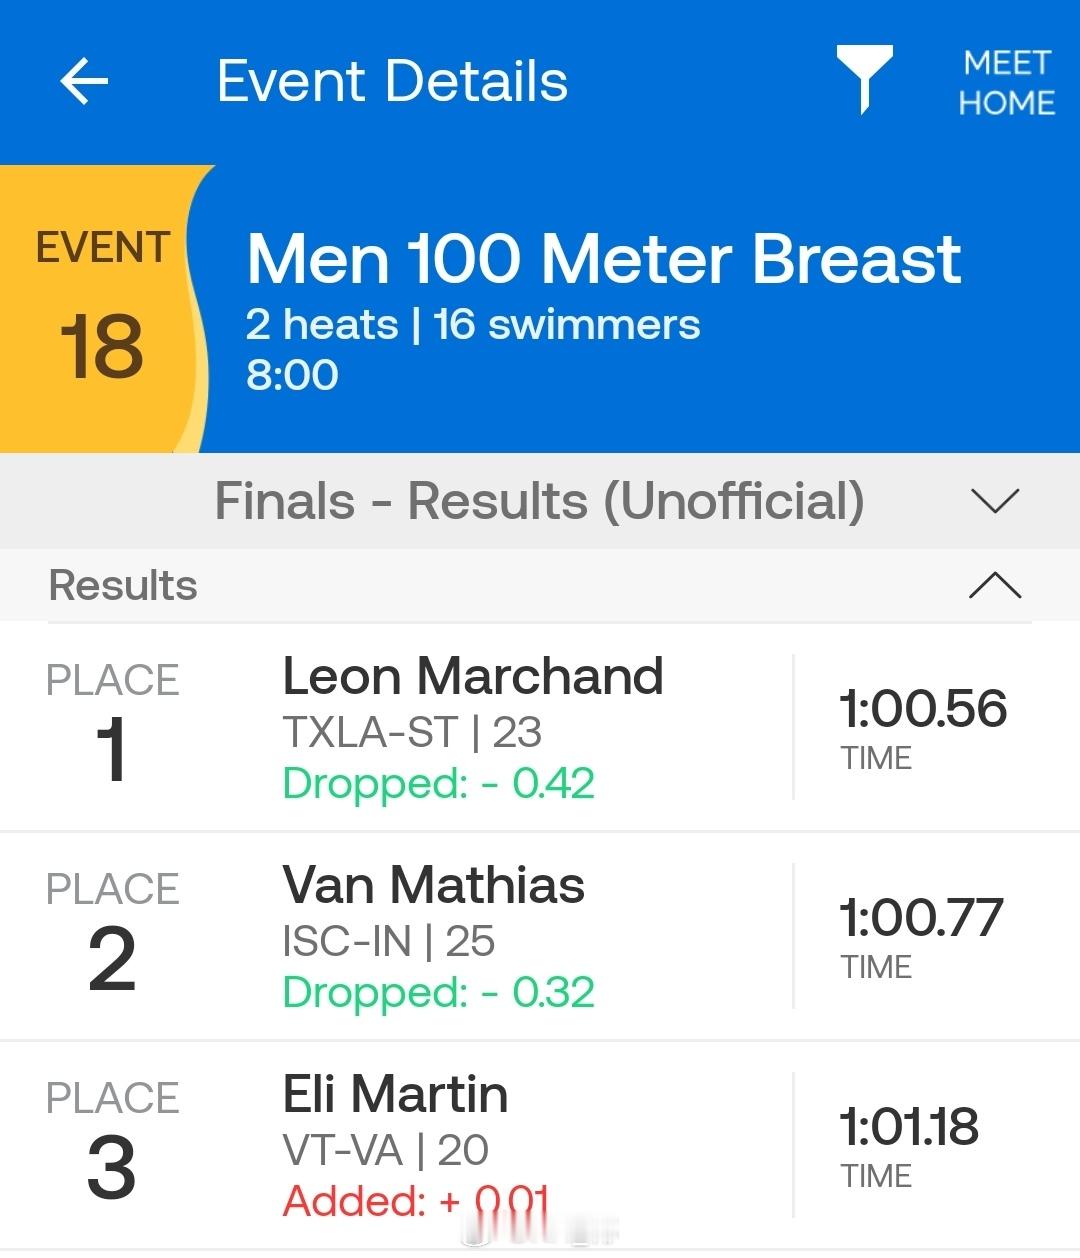This screenshot has width=1080, height=1258.
Task: Open Leon Marchand's result entry
Action: click(x=472, y=677)
